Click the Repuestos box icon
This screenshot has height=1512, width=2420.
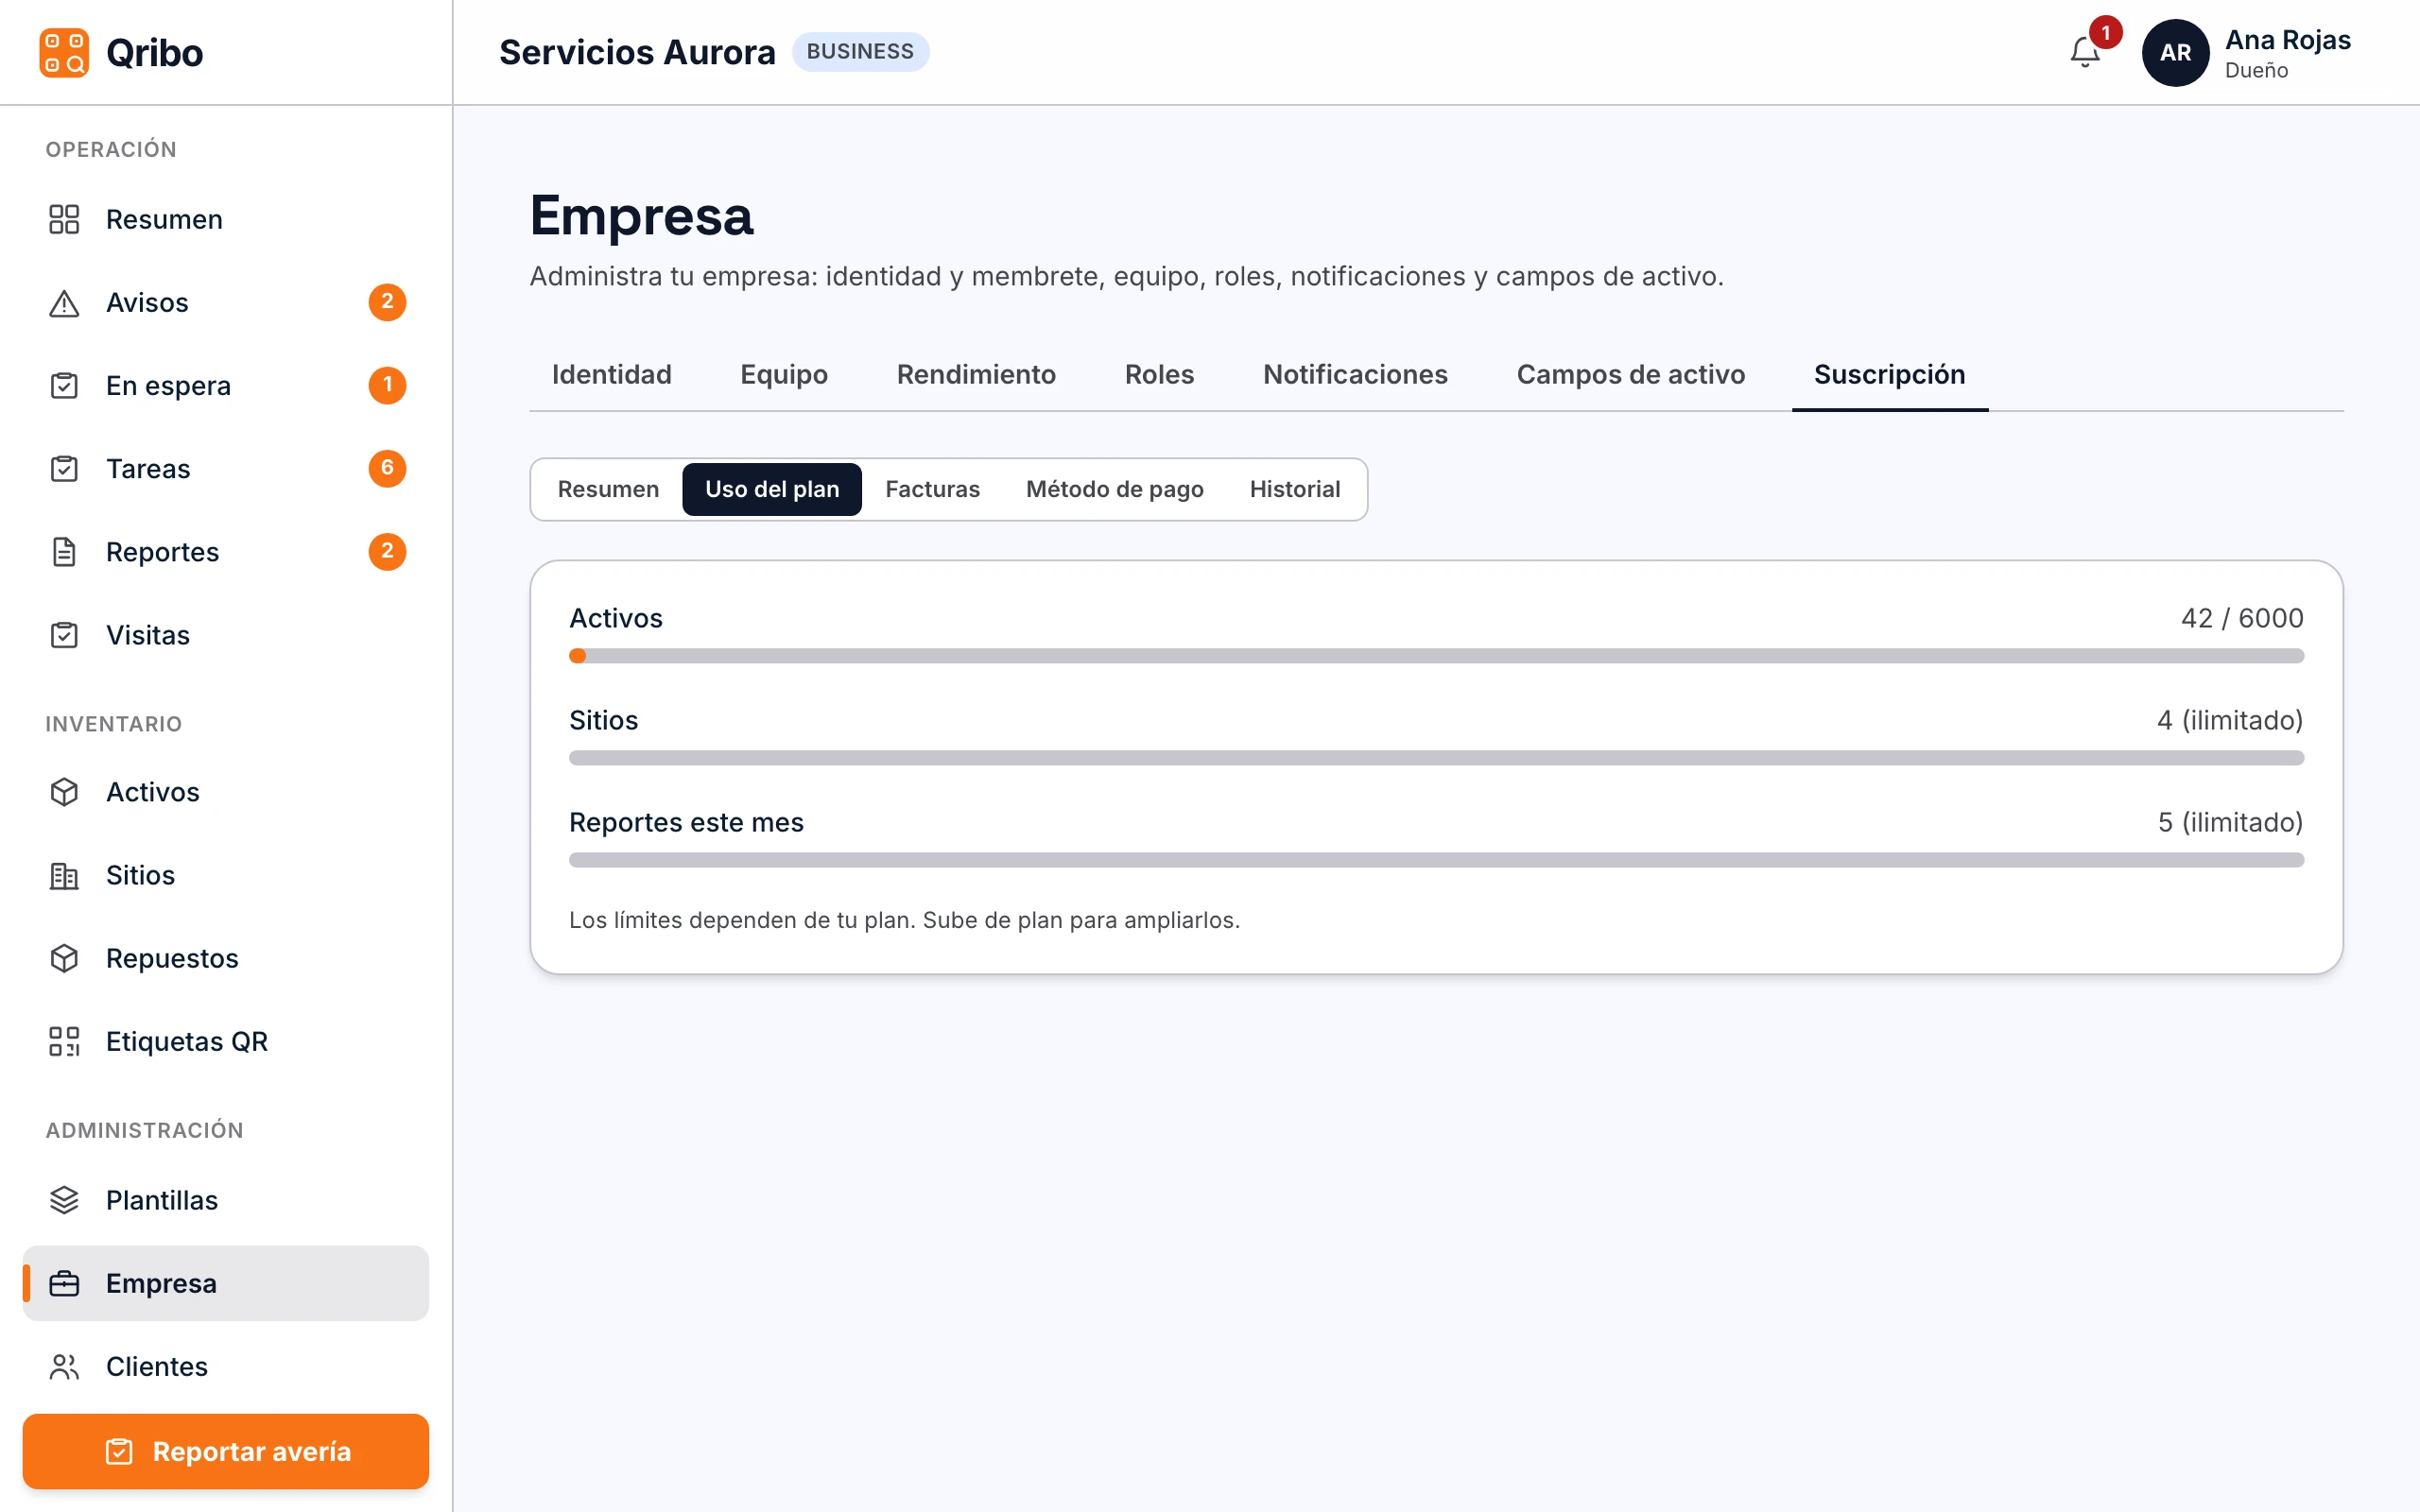point(64,958)
